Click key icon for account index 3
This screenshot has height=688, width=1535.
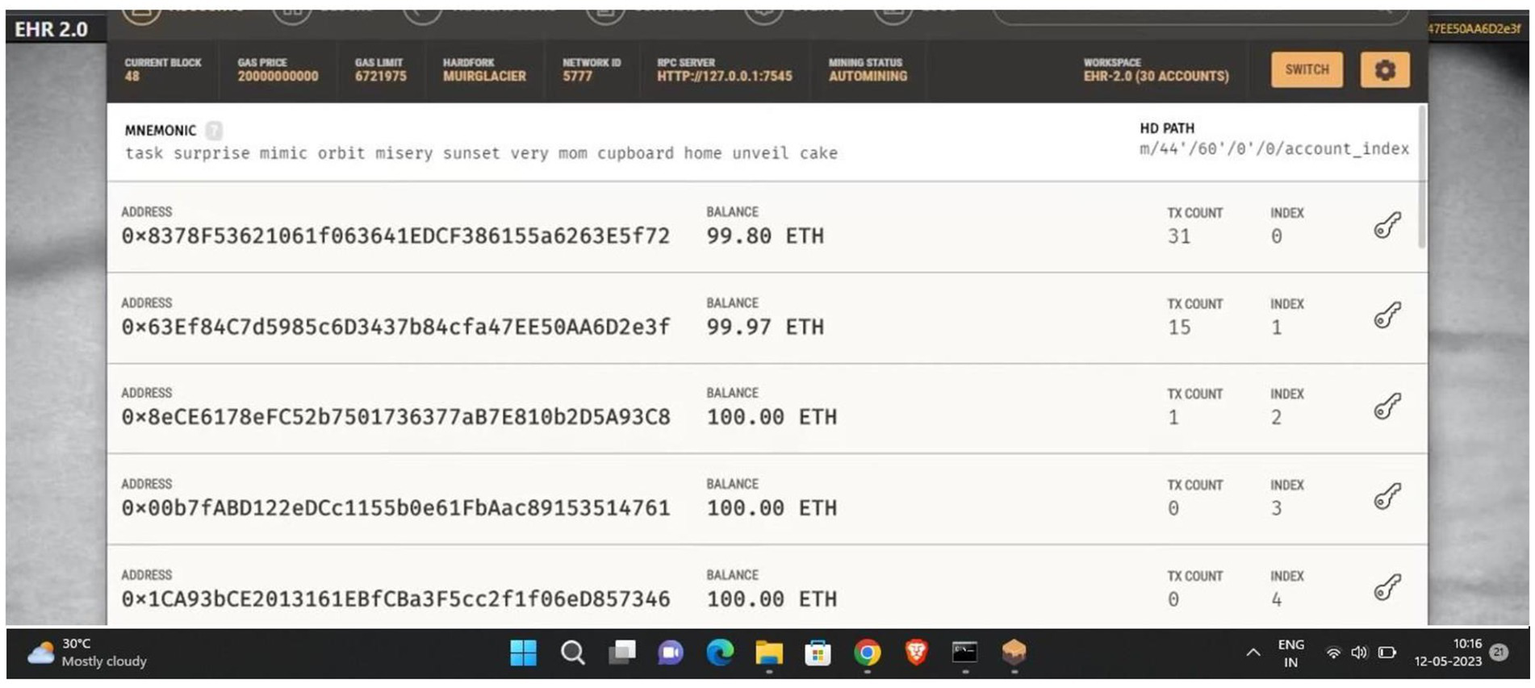(1387, 498)
